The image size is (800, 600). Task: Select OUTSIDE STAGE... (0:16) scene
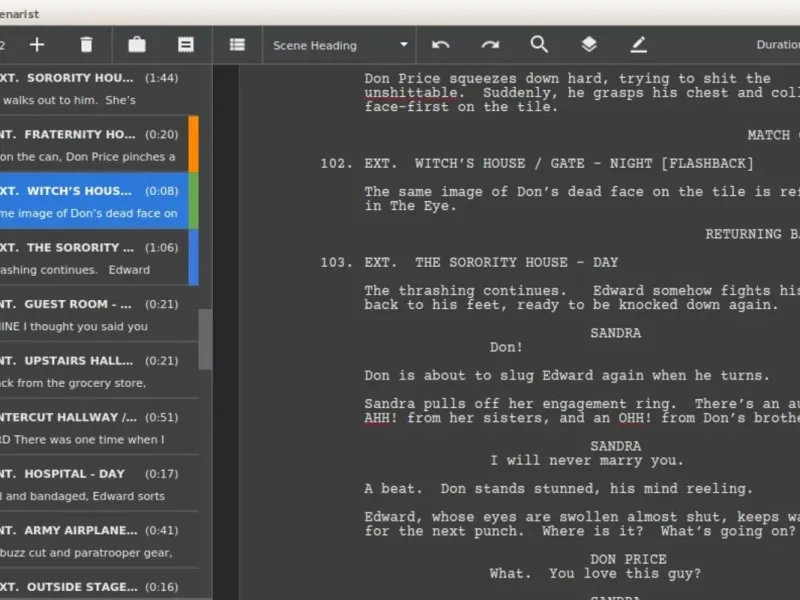99,586
